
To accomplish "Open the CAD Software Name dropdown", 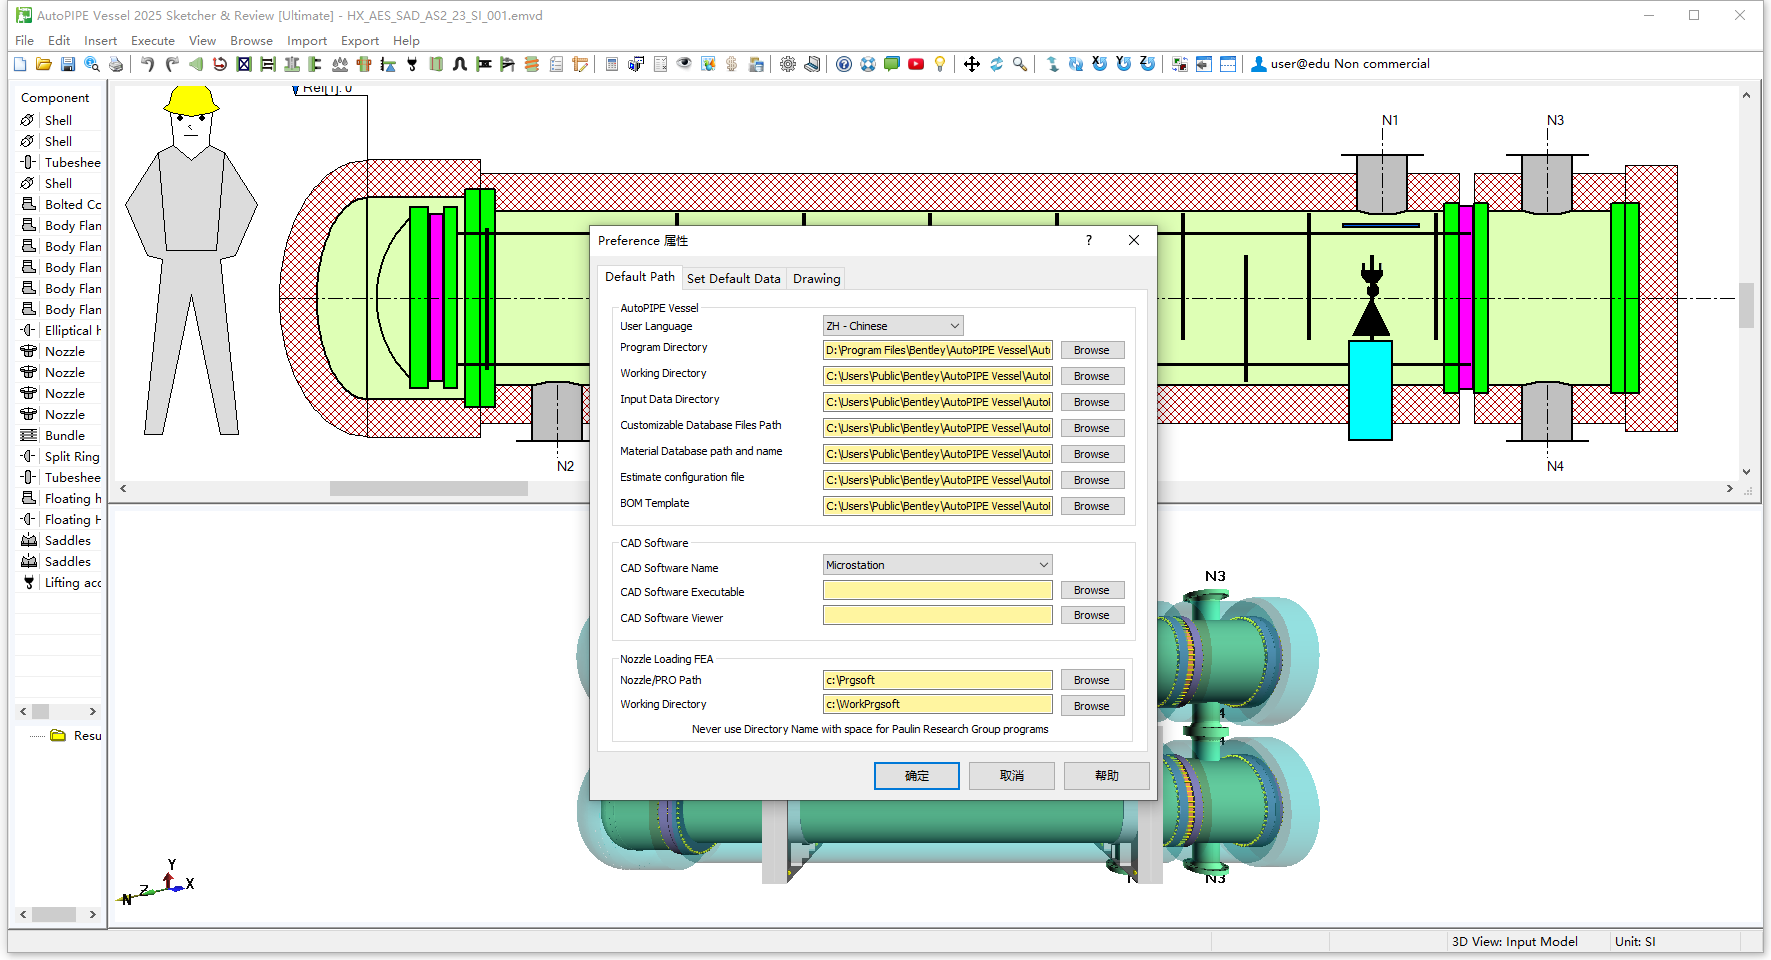I will (937, 565).
